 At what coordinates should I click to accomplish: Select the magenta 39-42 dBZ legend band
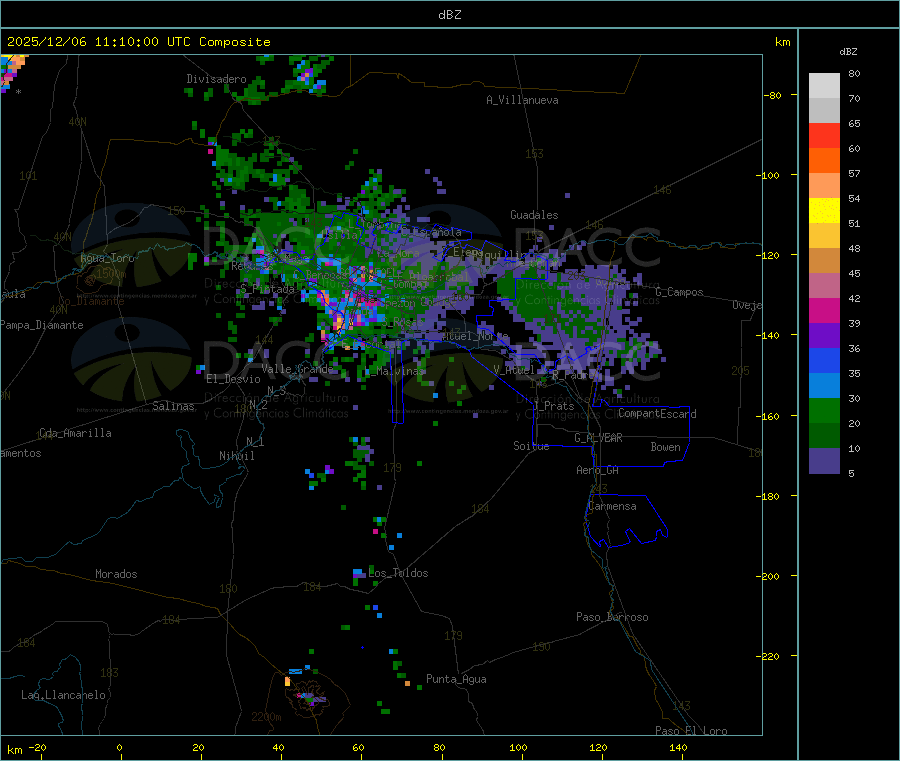[x=824, y=310]
